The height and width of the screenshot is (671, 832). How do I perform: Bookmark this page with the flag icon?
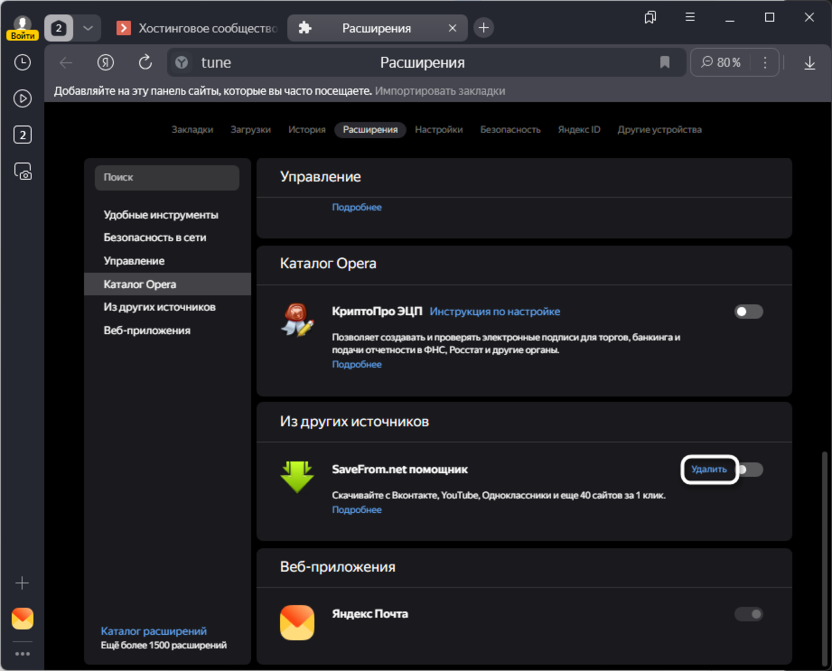click(x=664, y=63)
